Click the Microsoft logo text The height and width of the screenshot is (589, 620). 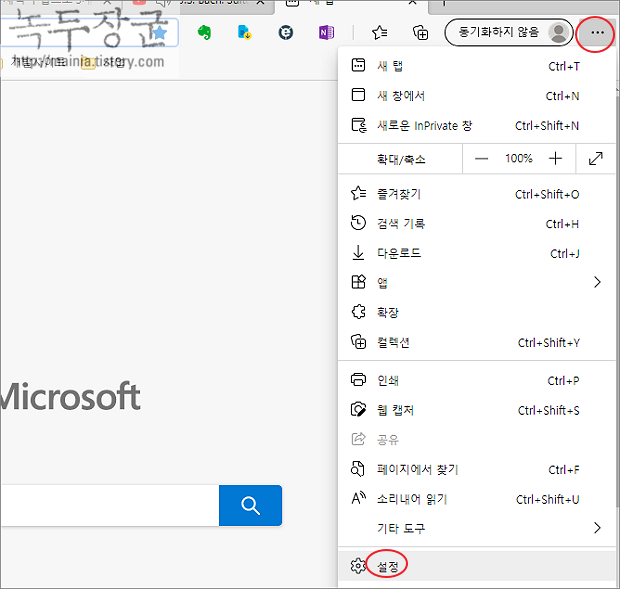coord(70,396)
